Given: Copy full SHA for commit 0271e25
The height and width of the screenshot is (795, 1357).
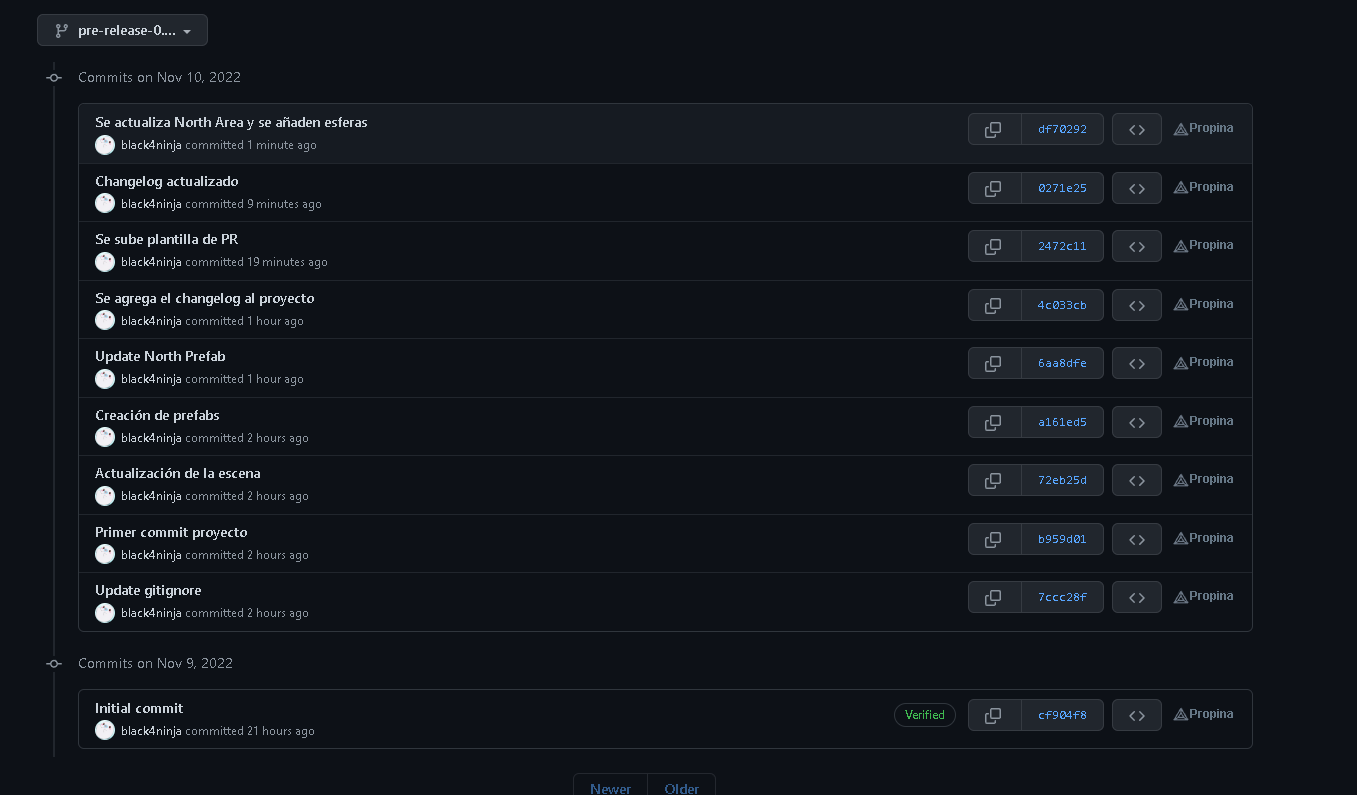Looking at the screenshot, I should (993, 188).
